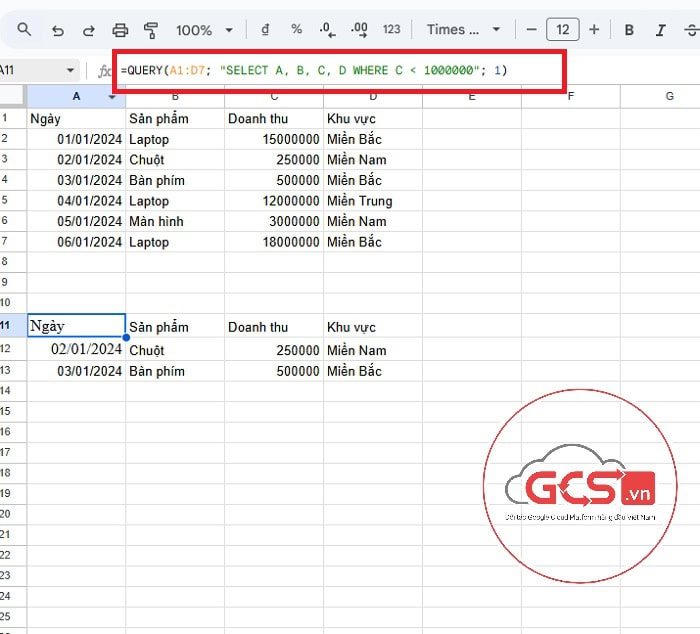Undo the last action
Viewport: 700px width, 634px height.
coord(57,30)
